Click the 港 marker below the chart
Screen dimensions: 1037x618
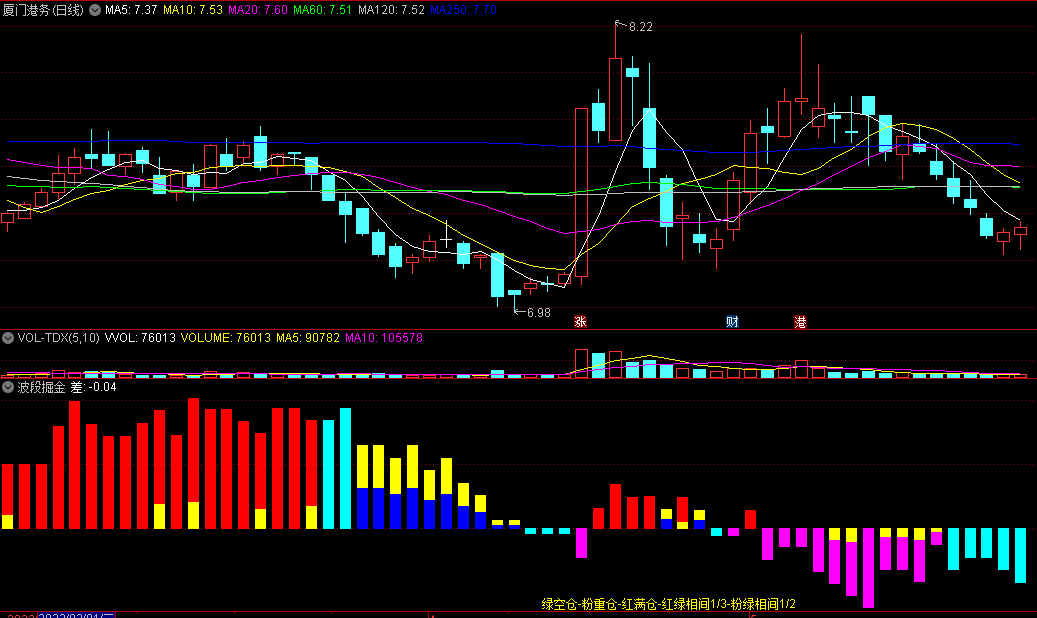click(x=800, y=322)
